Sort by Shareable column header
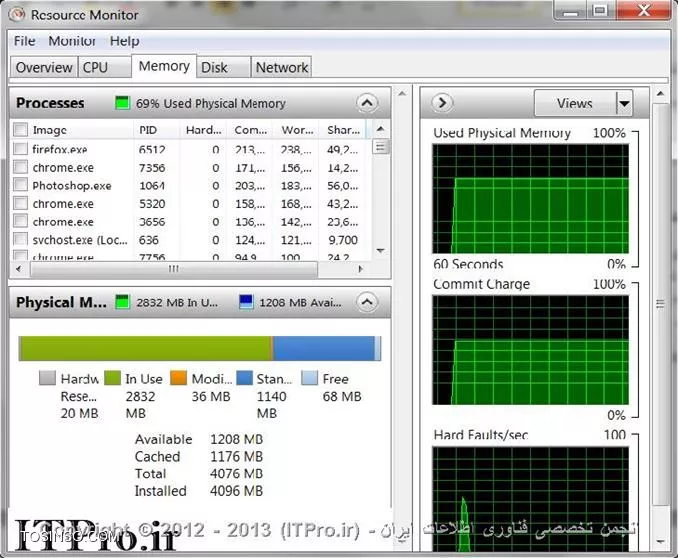The width and height of the screenshot is (678, 558). (343, 130)
